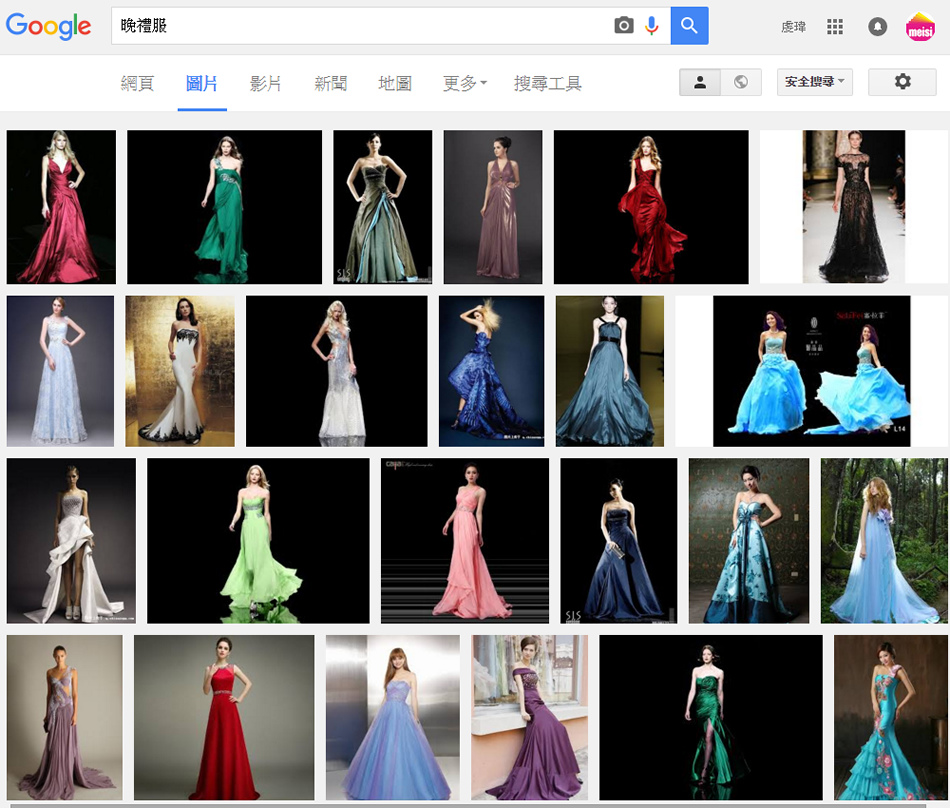Open settings gear menu
Screen dimensions: 950x808
[902, 82]
